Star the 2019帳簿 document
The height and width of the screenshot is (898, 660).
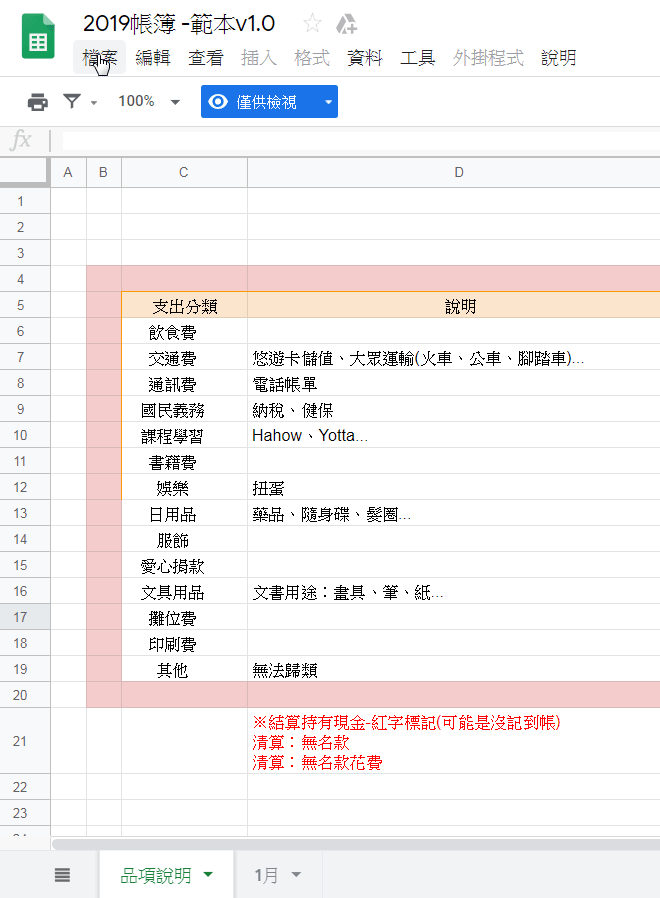(312, 24)
